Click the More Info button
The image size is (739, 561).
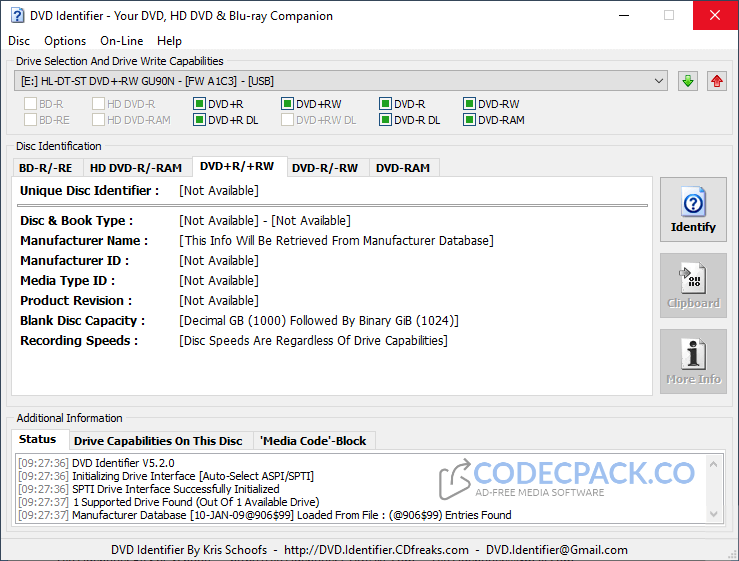(693, 362)
